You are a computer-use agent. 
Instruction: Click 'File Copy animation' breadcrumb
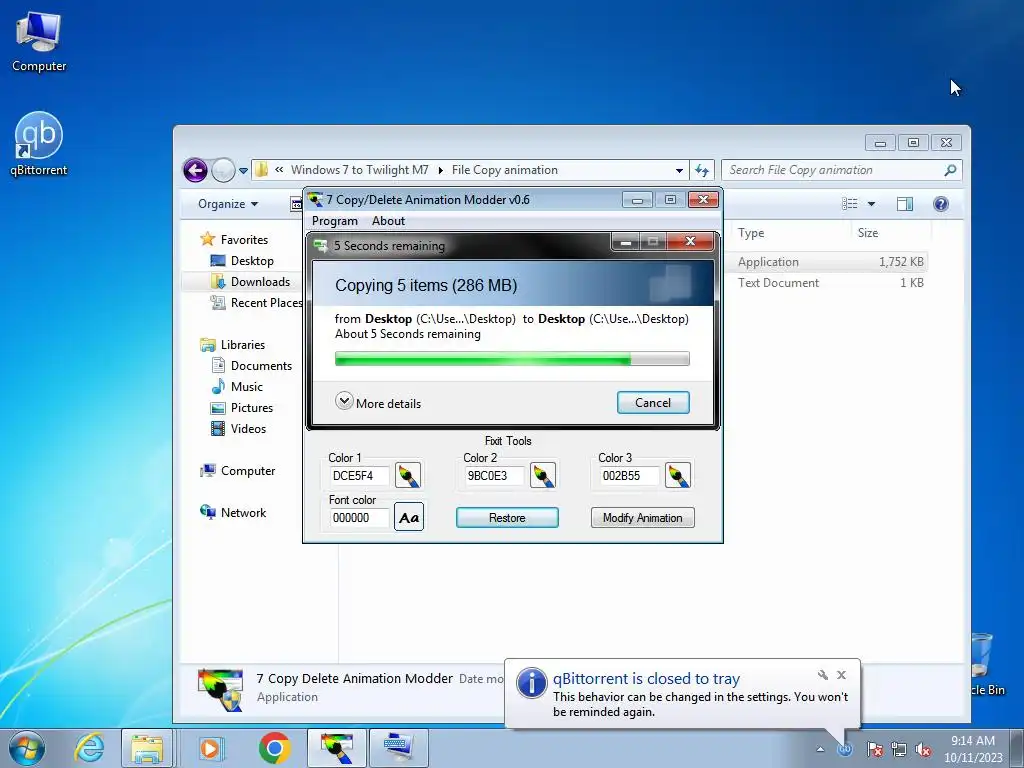click(505, 170)
